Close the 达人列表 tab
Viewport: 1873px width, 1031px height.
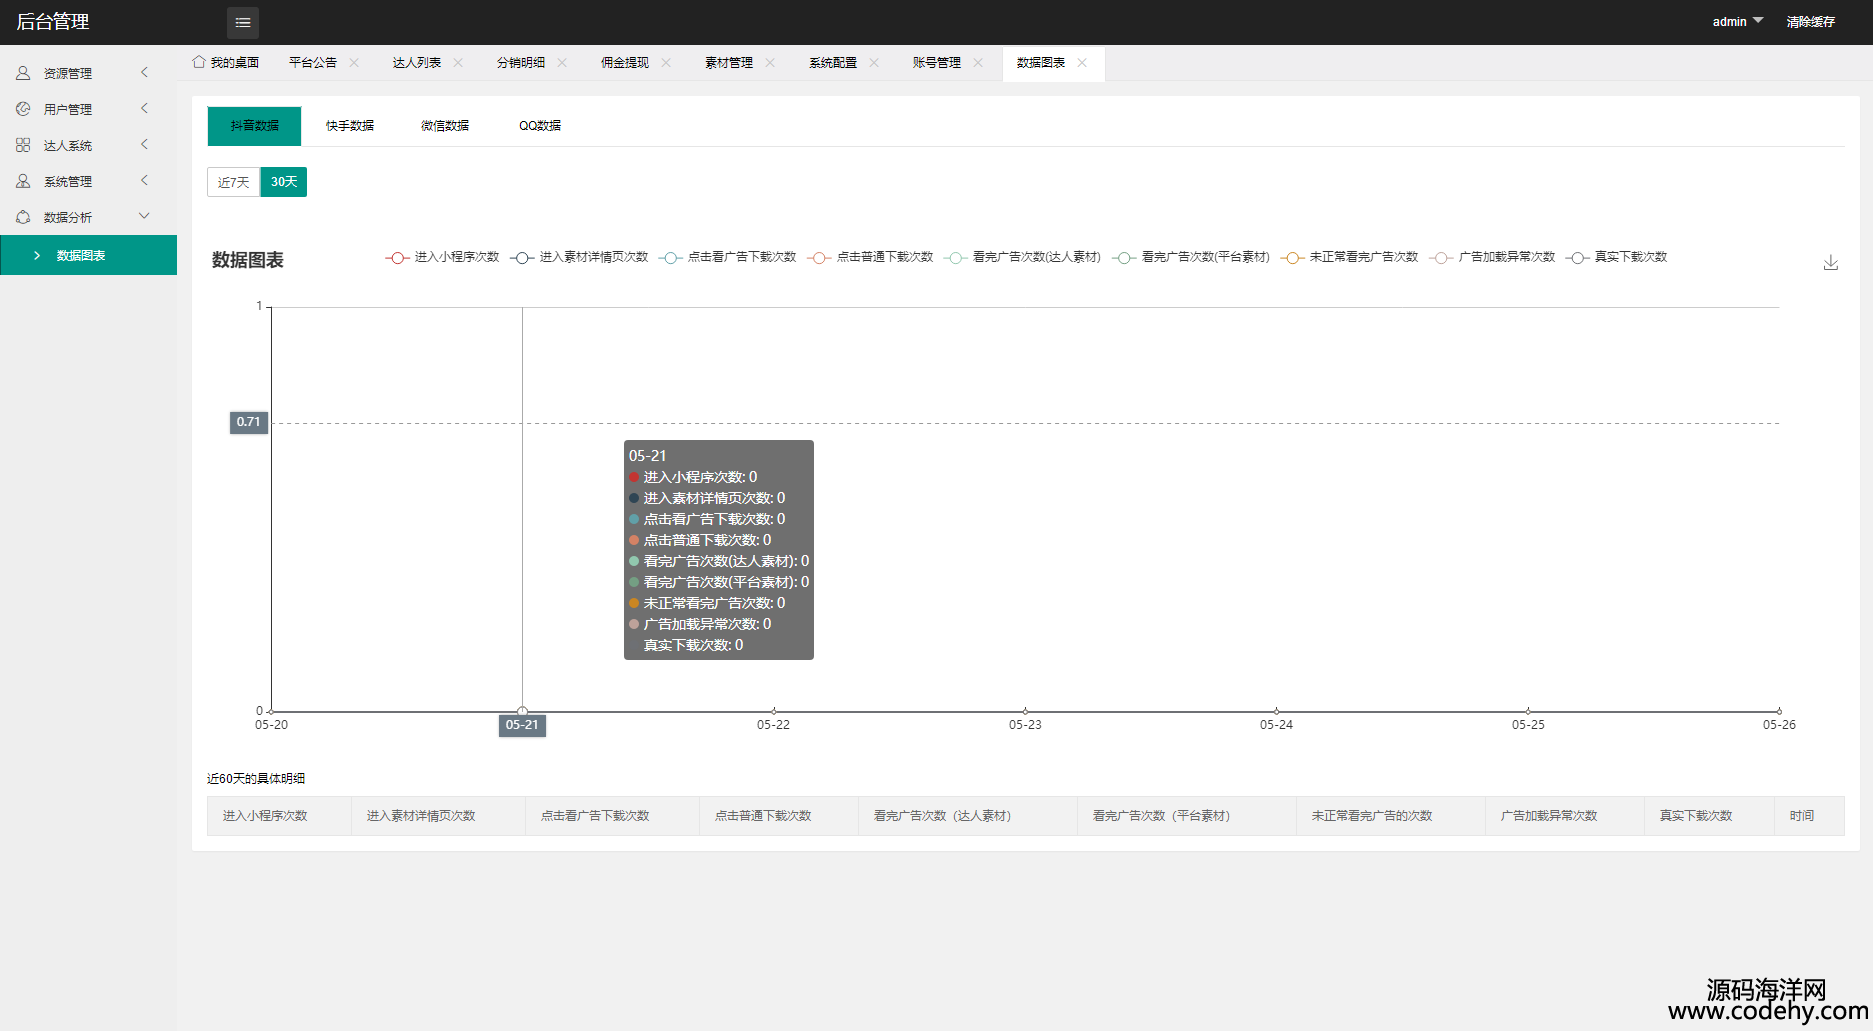click(x=458, y=62)
